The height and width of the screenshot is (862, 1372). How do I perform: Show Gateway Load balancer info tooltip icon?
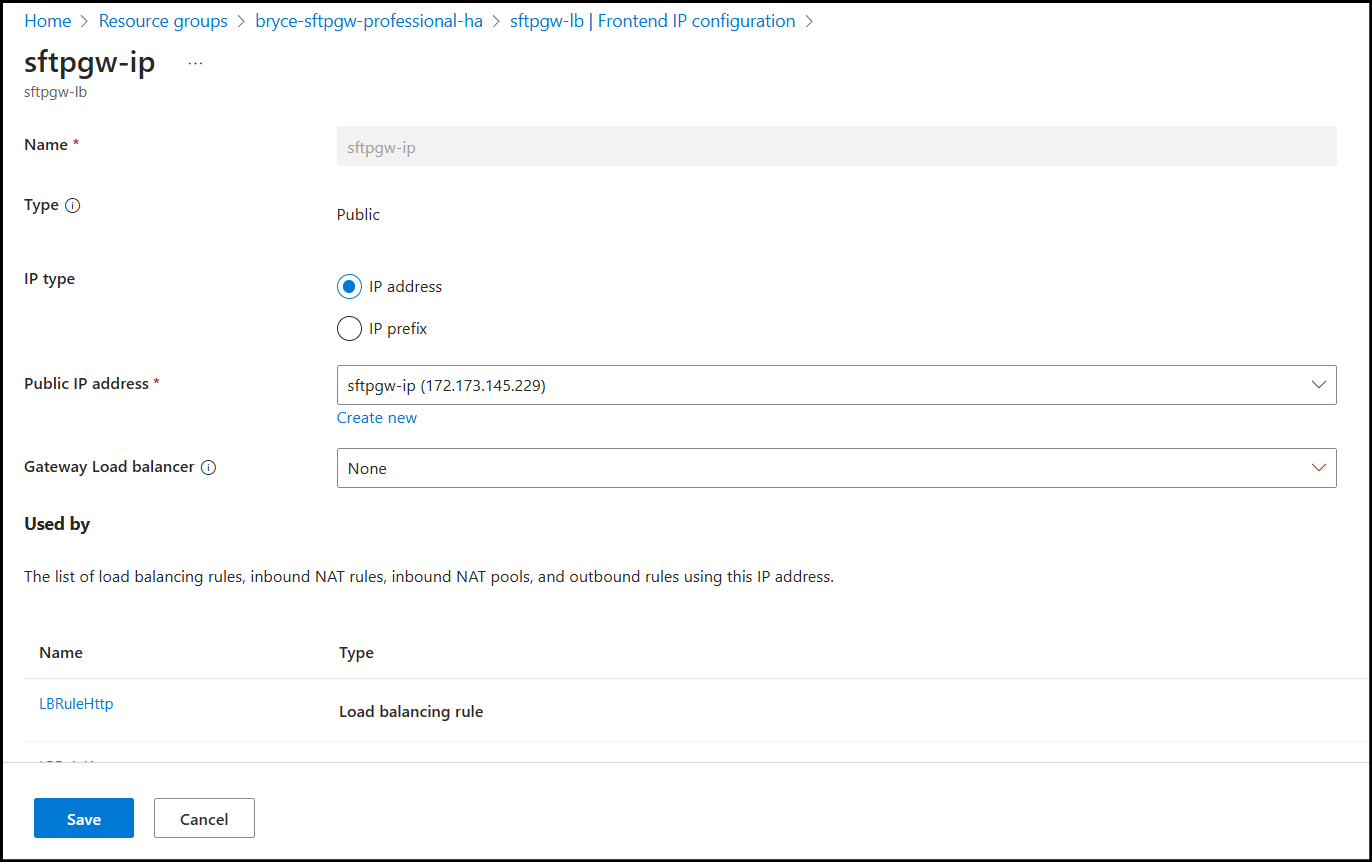click(x=208, y=467)
